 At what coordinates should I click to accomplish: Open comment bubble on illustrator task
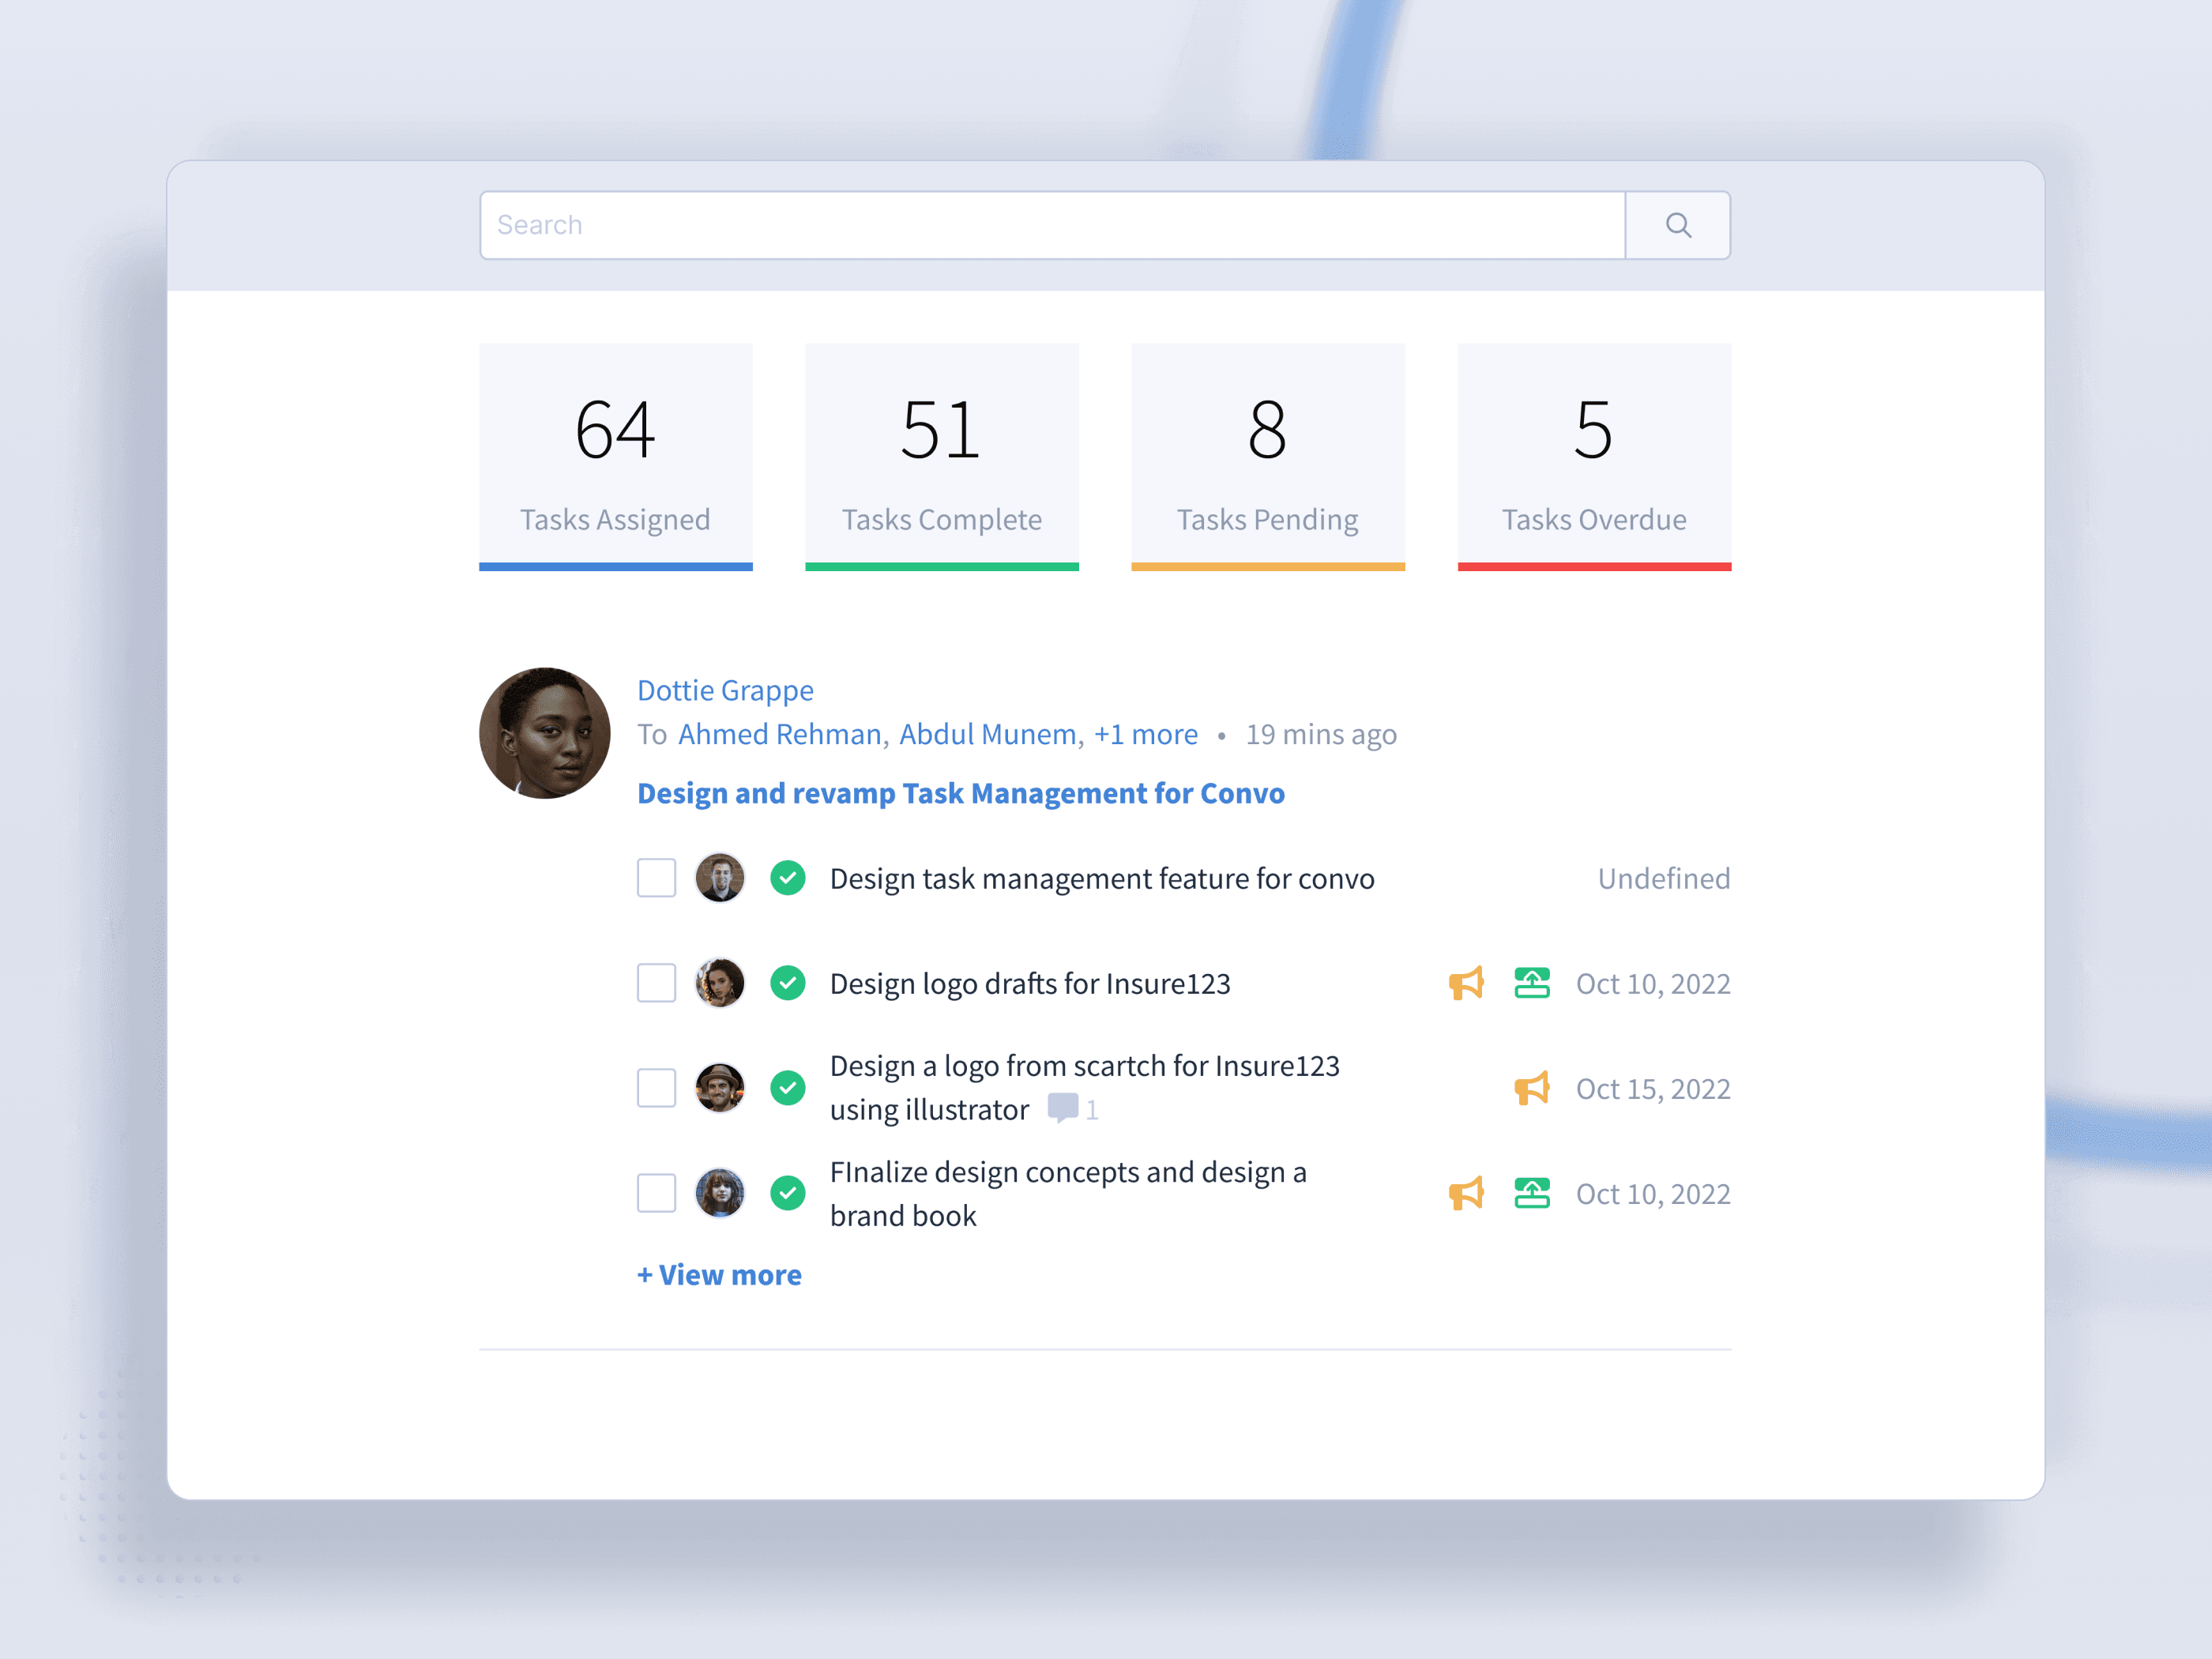click(x=1062, y=1108)
